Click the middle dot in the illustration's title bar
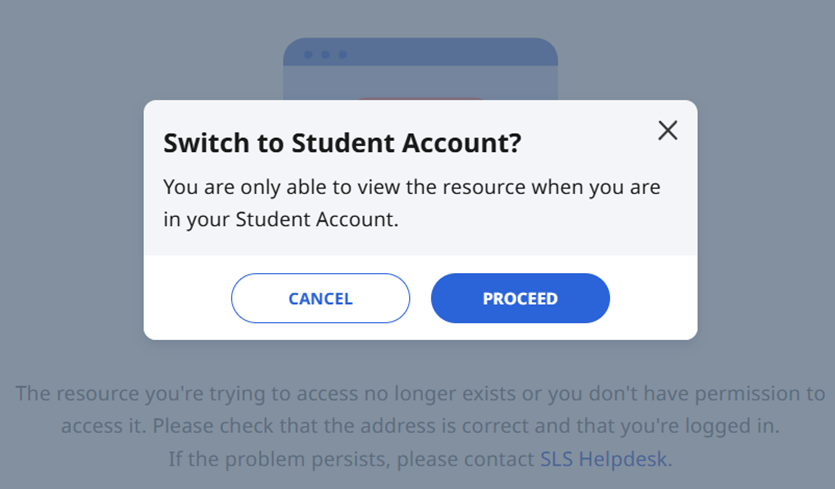Viewport: 835px width, 489px height. click(325, 54)
